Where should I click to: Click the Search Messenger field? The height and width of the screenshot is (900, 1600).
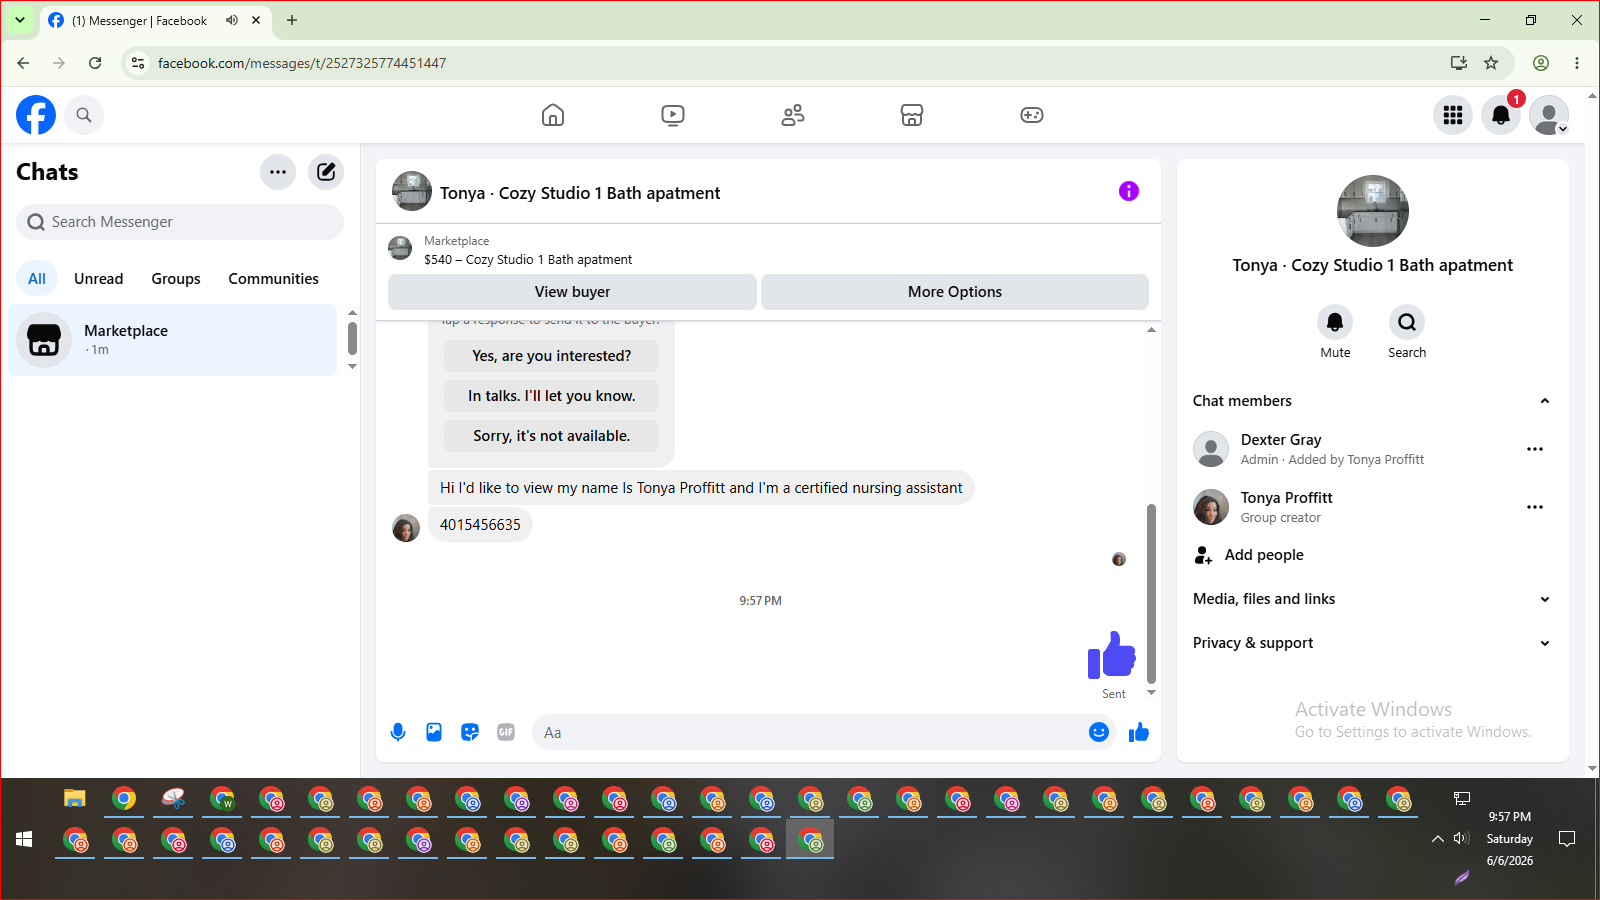pyautogui.click(x=180, y=222)
